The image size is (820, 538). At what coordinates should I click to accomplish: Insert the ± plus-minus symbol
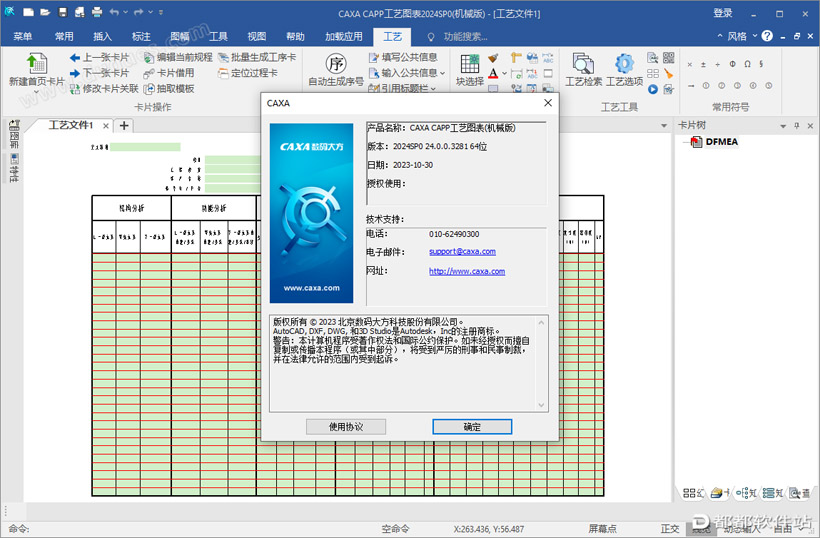click(x=703, y=64)
